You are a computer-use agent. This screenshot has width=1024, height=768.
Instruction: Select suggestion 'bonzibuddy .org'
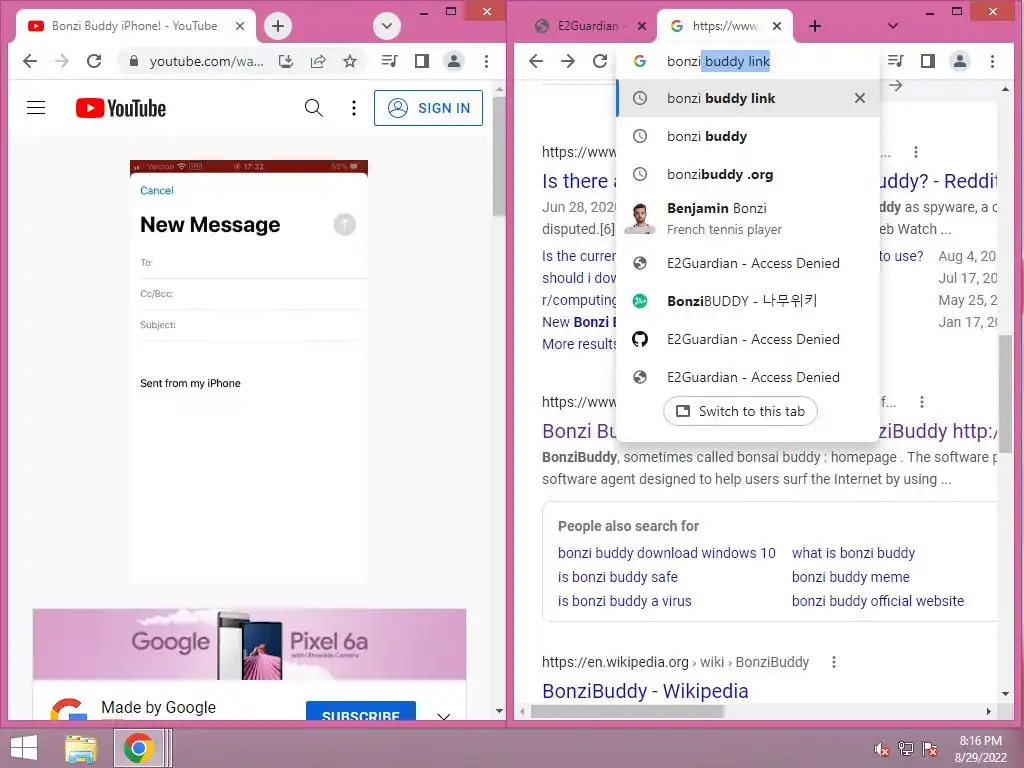[748, 174]
